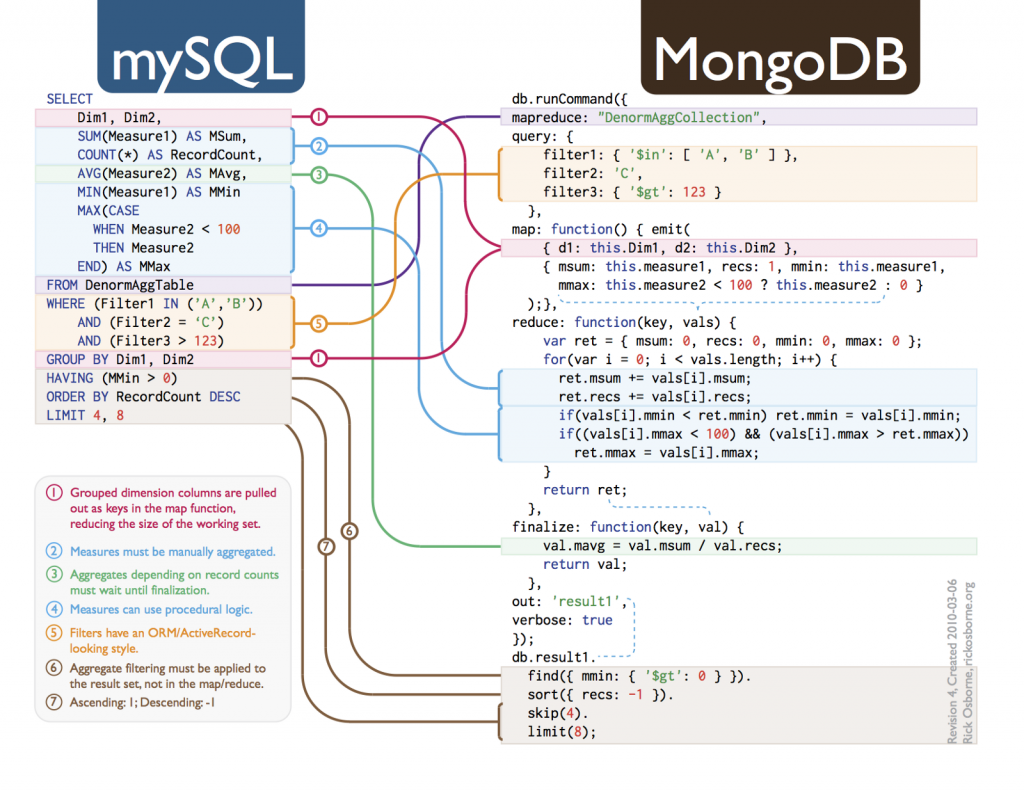This screenshot has height=791, width=1024.
Task: Click the MongoDB logo banner
Action: point(780,46)
